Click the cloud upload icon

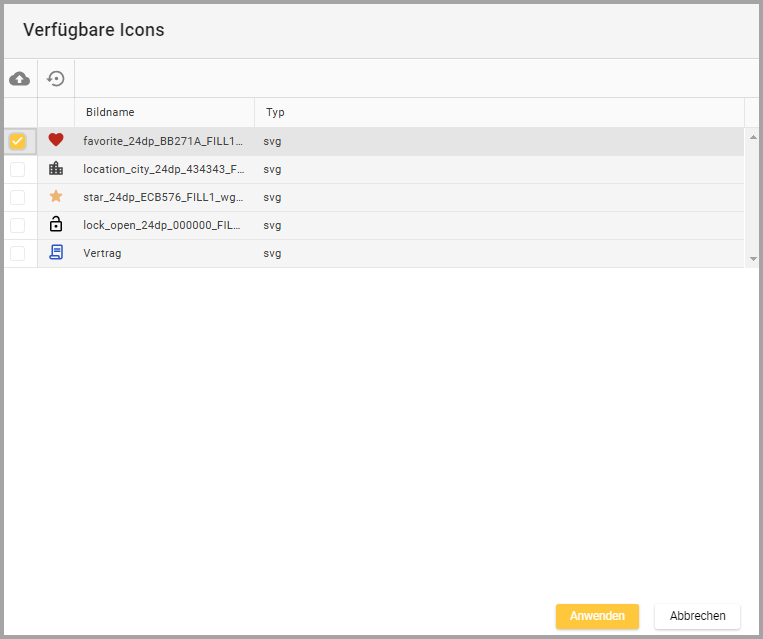point(20,78)
